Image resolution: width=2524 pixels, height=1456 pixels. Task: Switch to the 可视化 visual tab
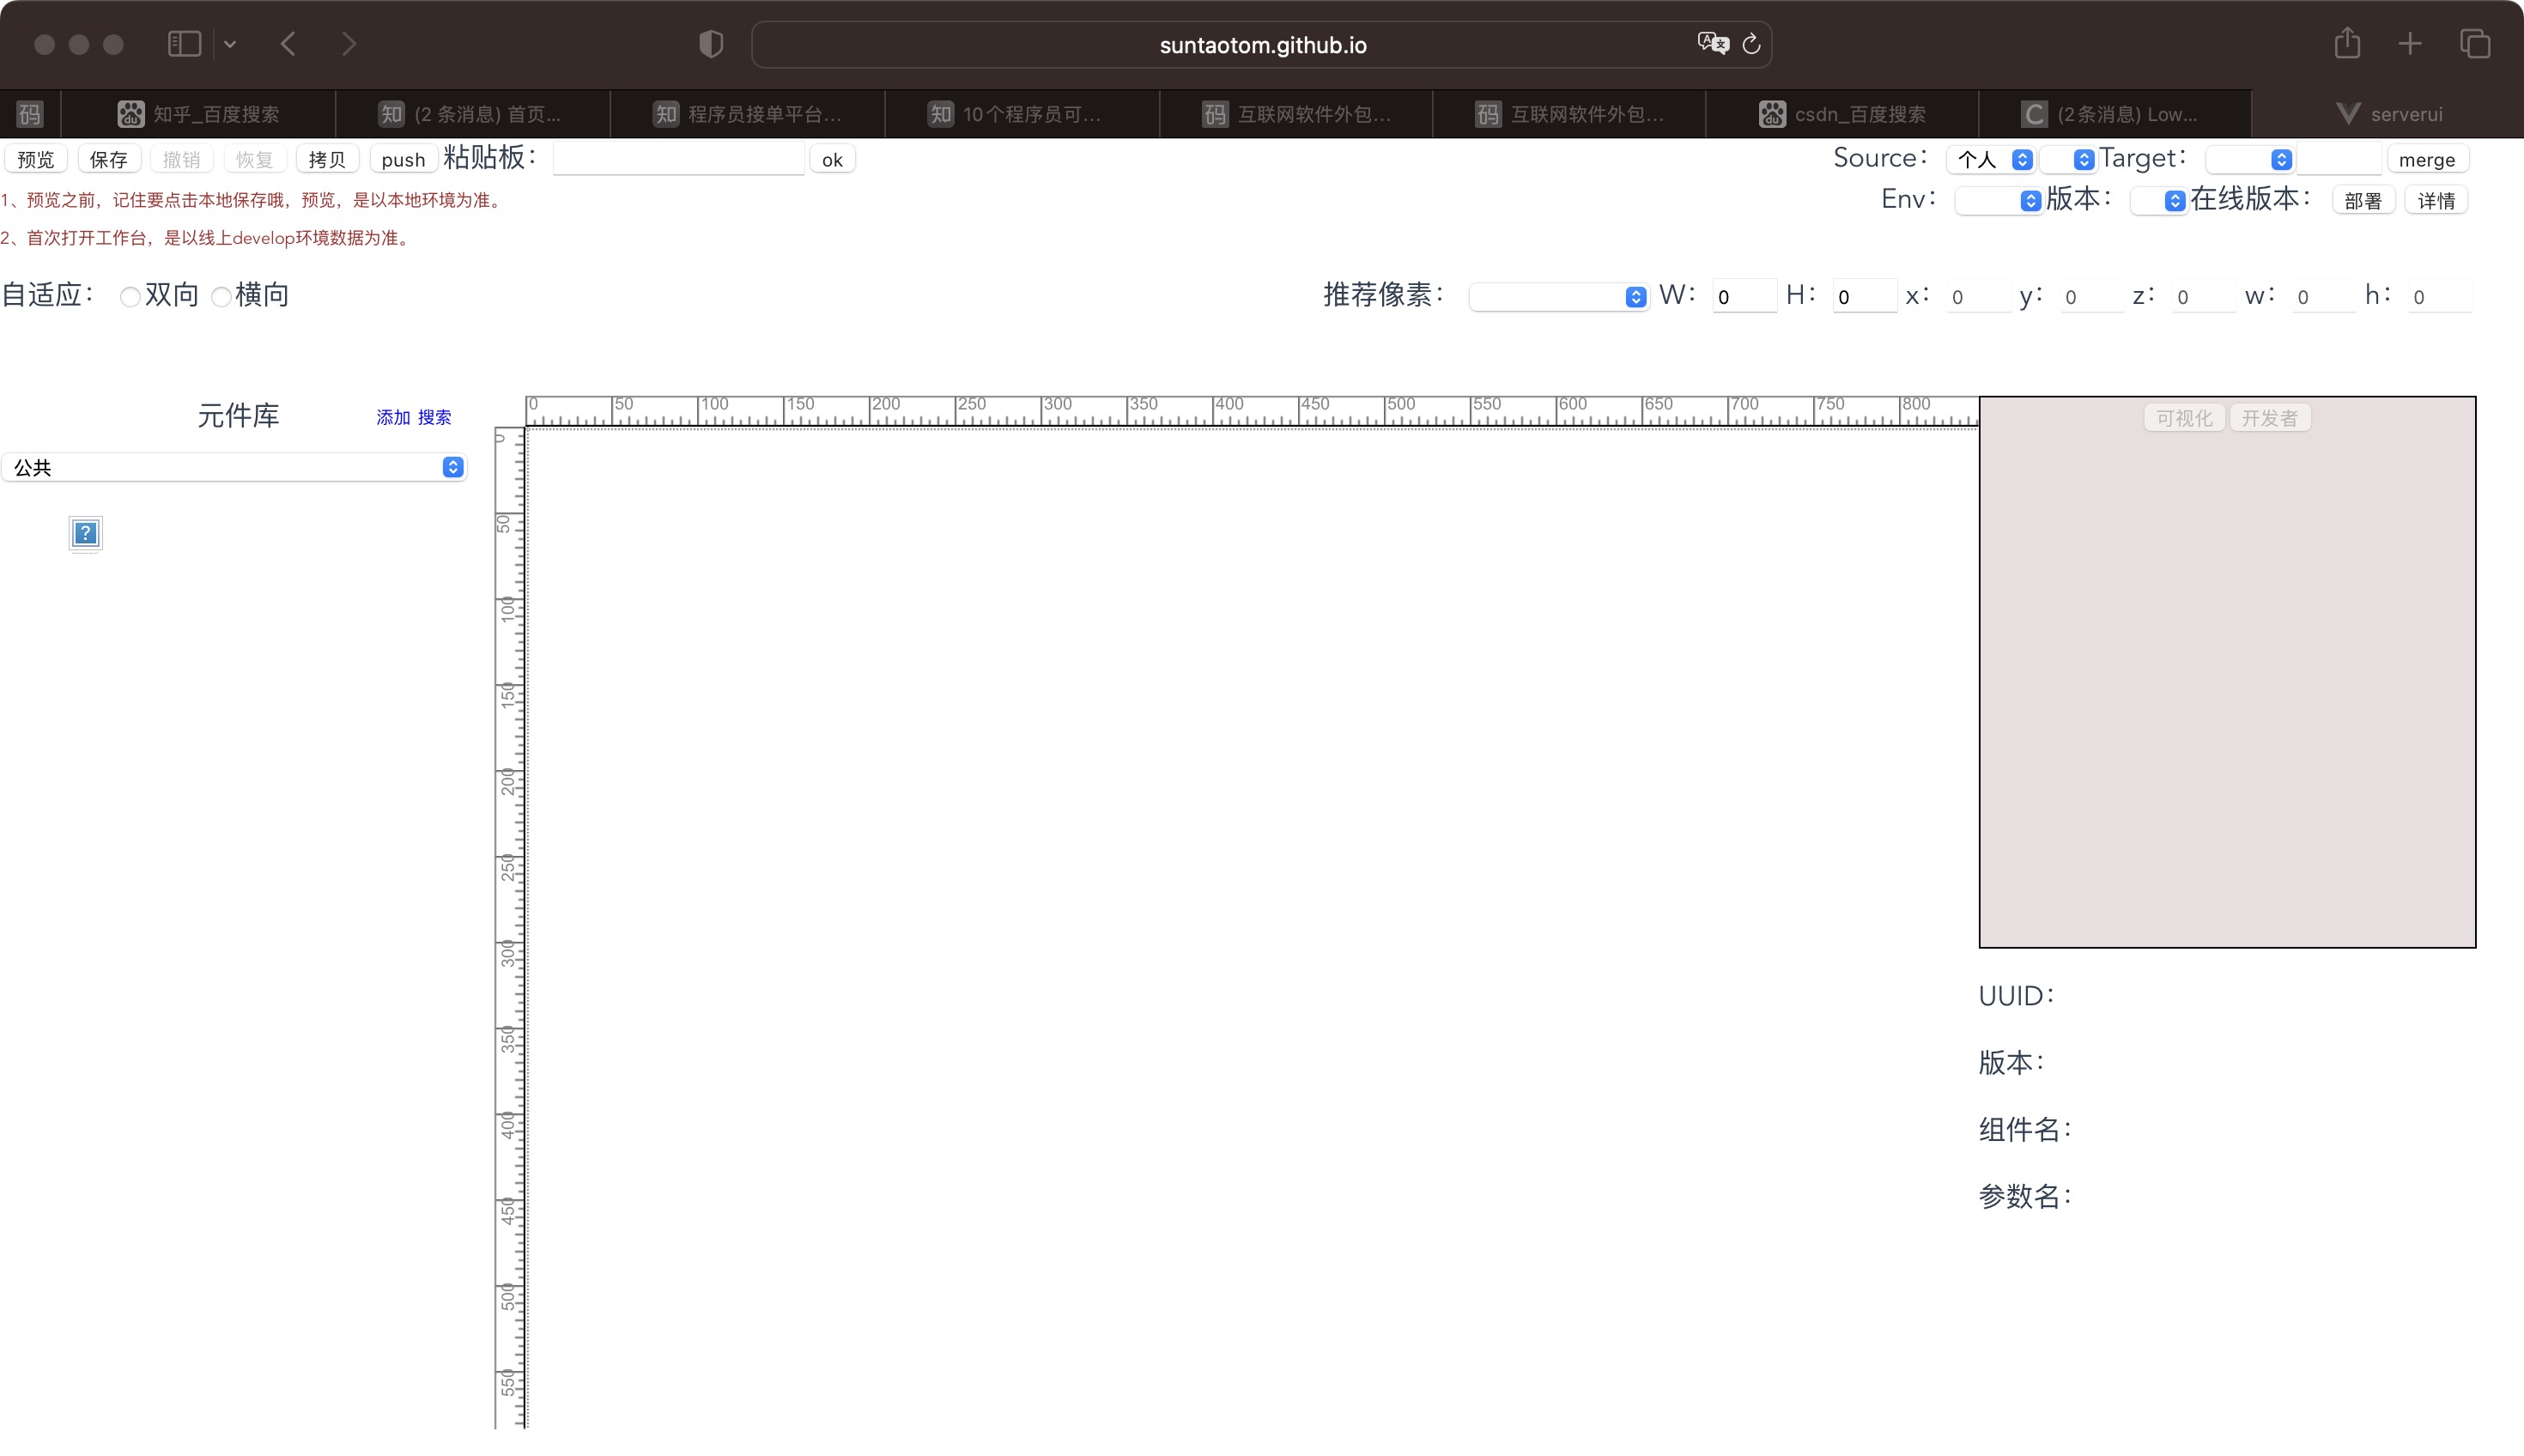(2184, 418)
